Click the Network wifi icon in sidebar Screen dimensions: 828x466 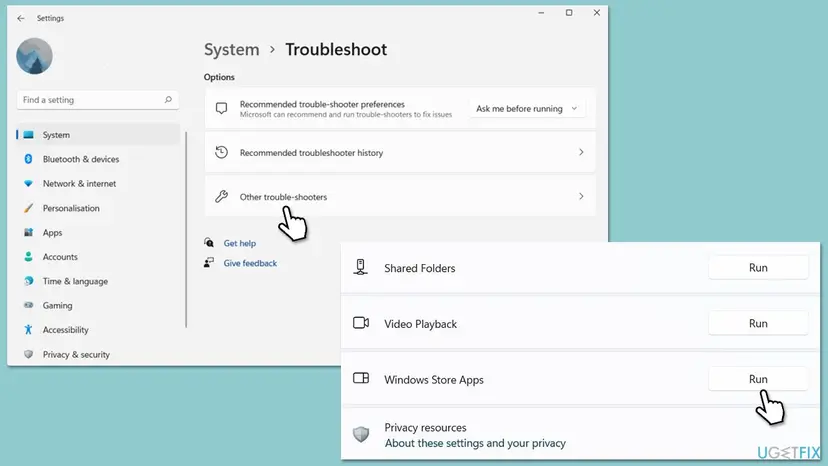[x=29, y=183]
